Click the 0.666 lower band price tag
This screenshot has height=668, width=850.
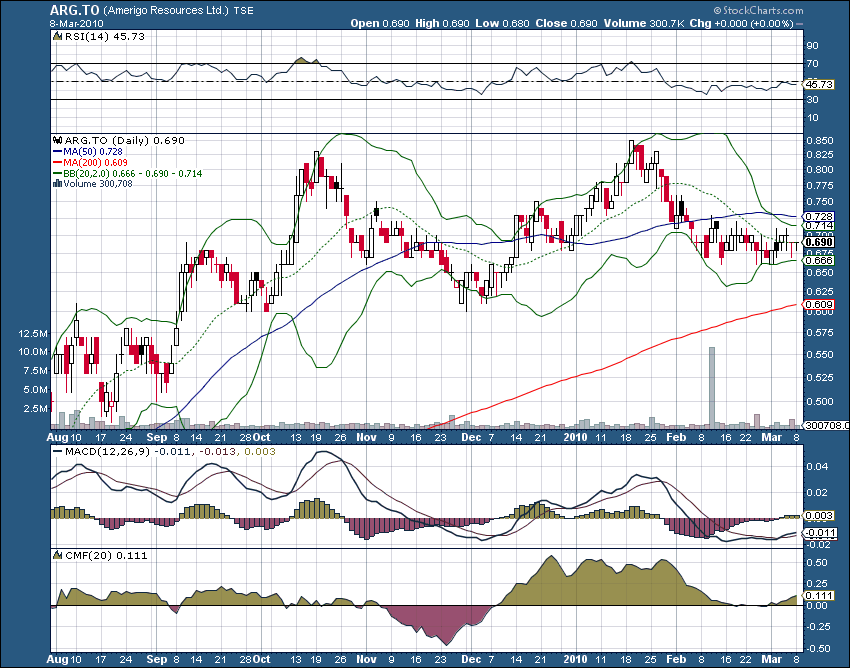click(819, 260)
